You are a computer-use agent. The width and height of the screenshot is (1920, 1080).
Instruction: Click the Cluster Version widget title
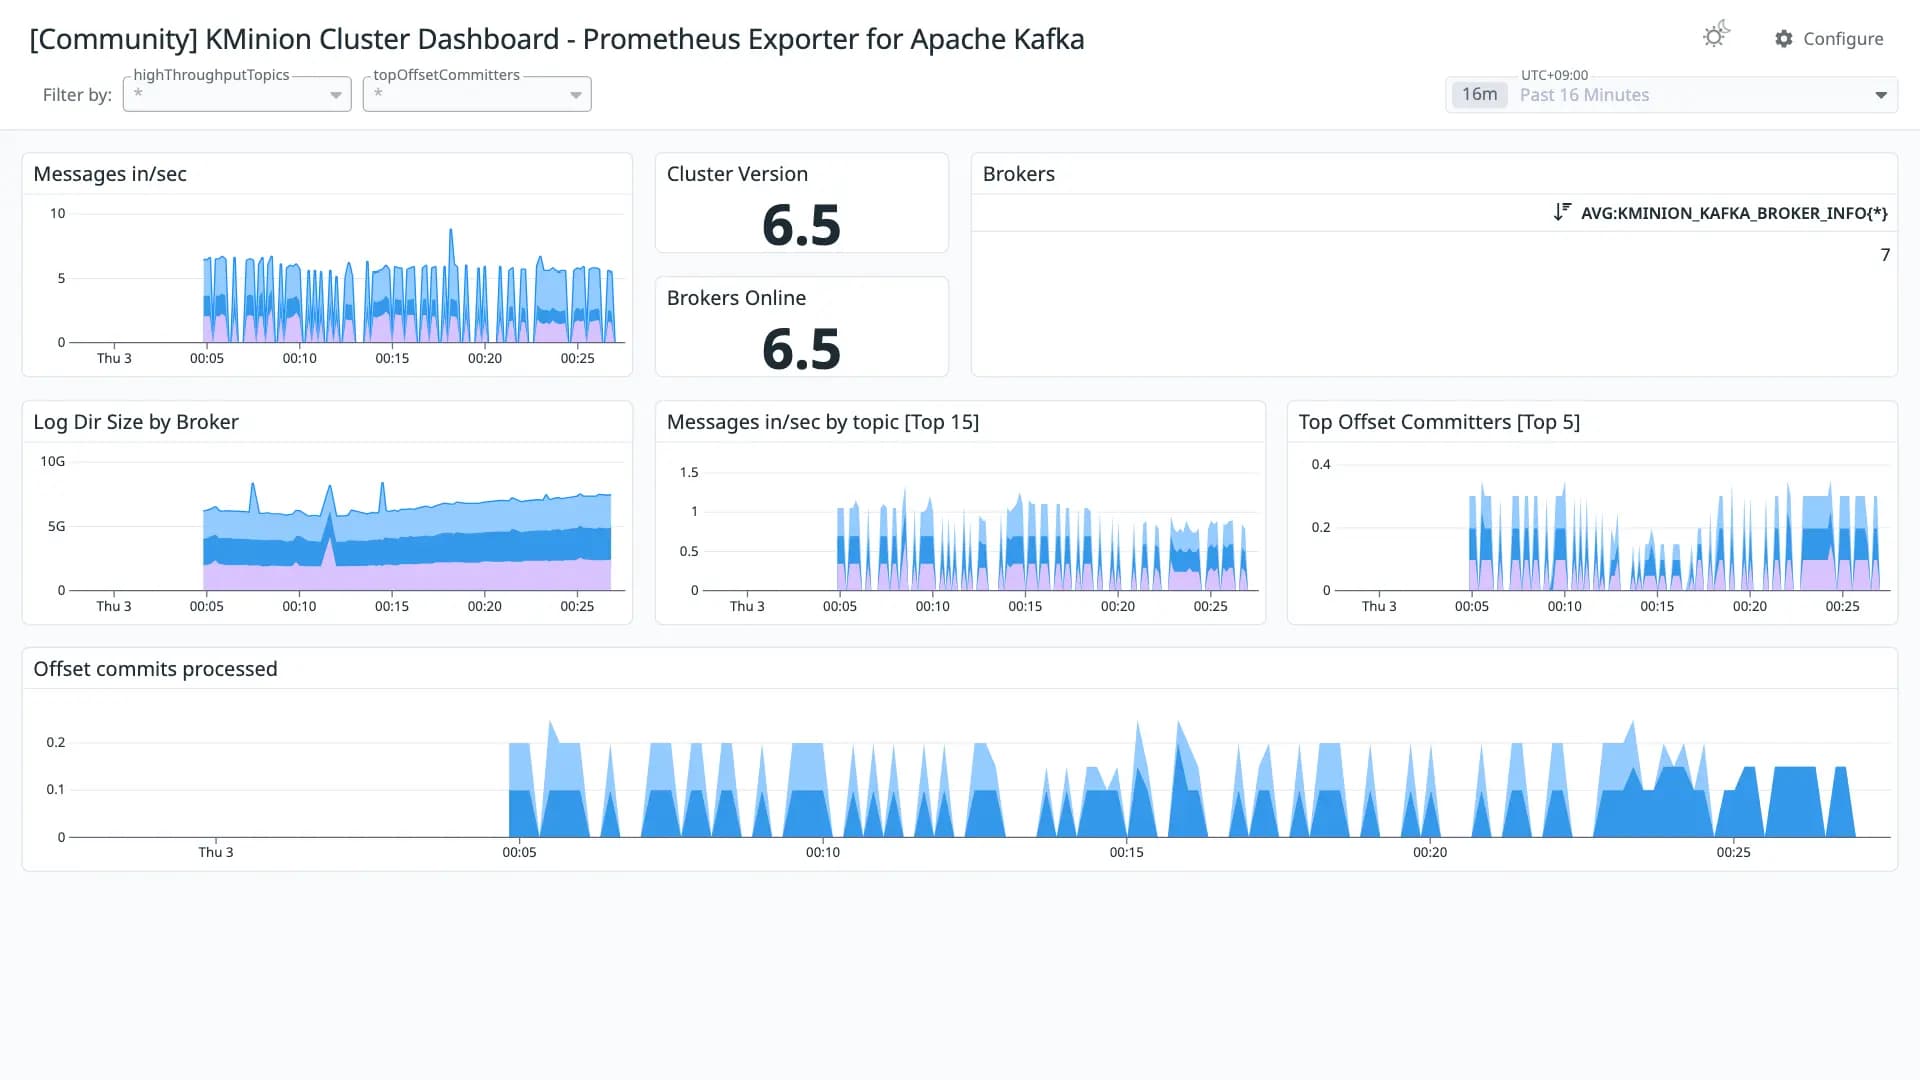coord(737,174)
